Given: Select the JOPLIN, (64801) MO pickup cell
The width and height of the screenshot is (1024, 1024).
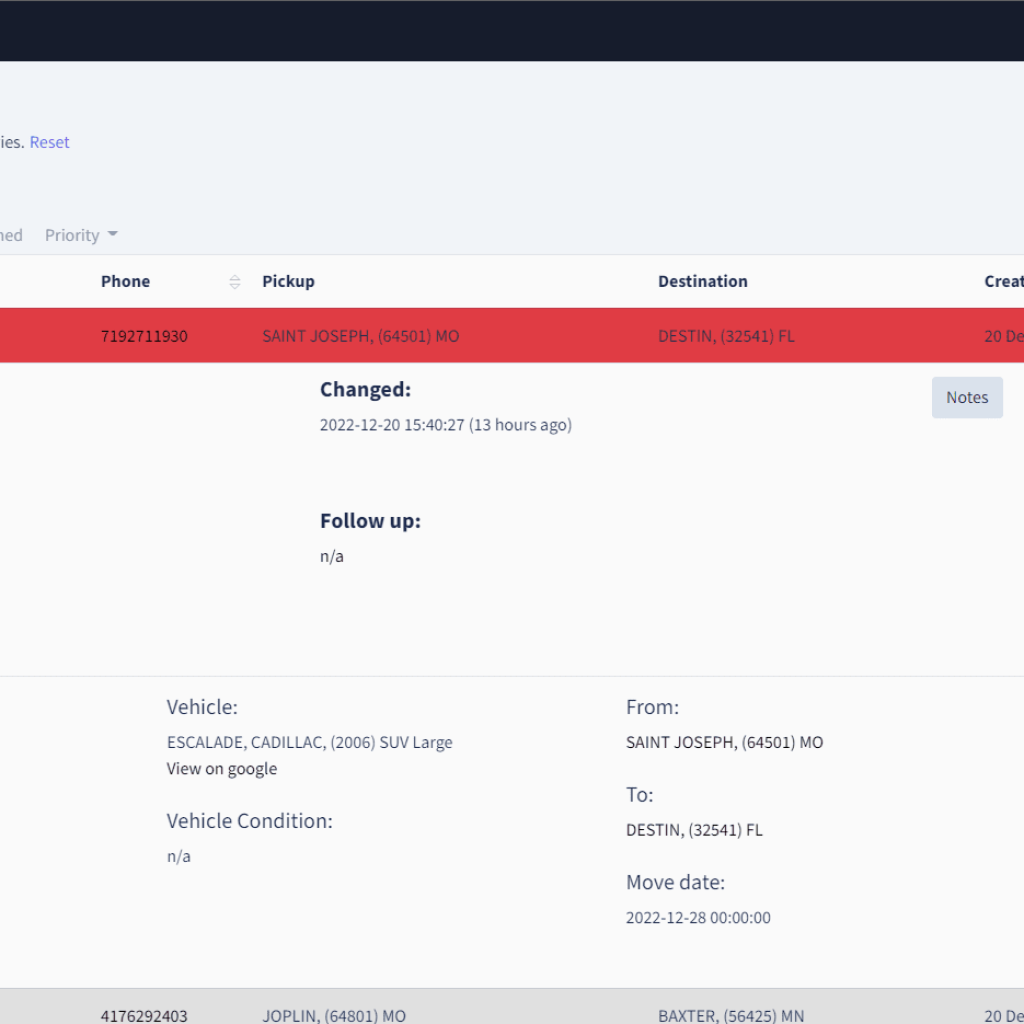Looking at the screenshot, I should coord(334,1015).
